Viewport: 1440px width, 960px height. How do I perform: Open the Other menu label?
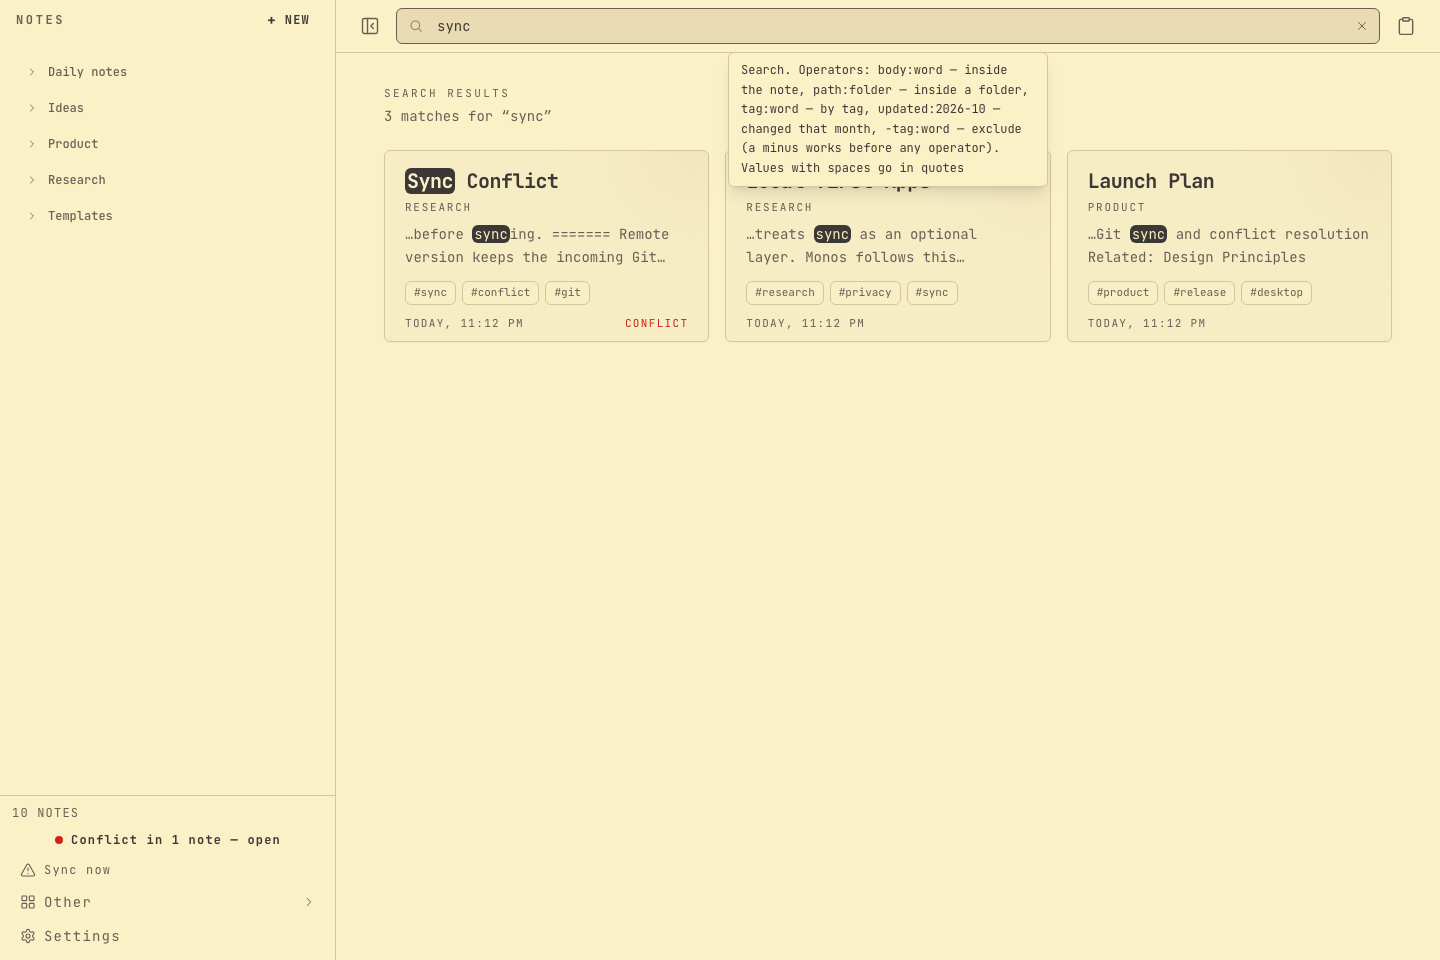pos(67,902)
